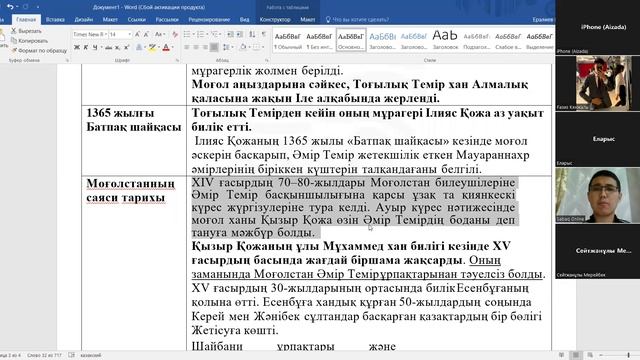Open the Вид tab
Screen dimensions: 640x360
[x=244, y=19]
